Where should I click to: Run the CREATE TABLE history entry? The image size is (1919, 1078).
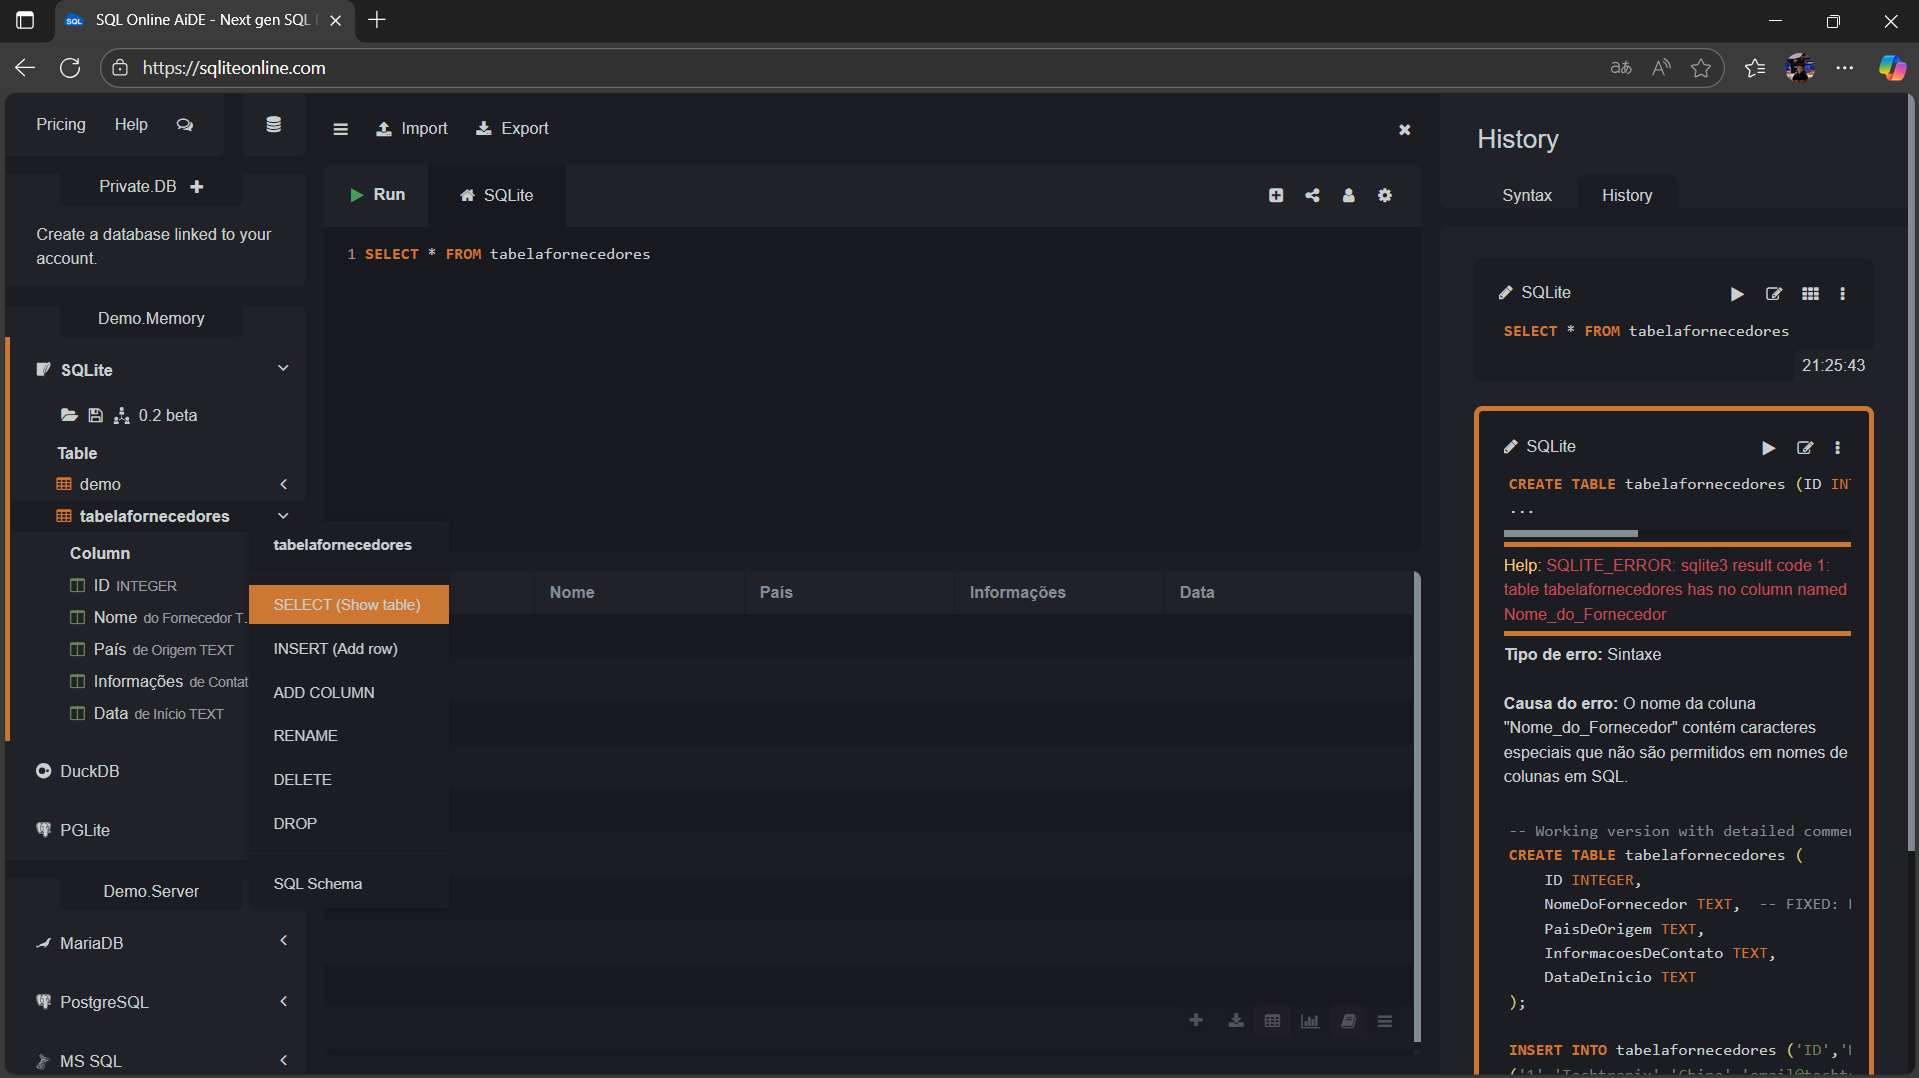pos(1768,448)
